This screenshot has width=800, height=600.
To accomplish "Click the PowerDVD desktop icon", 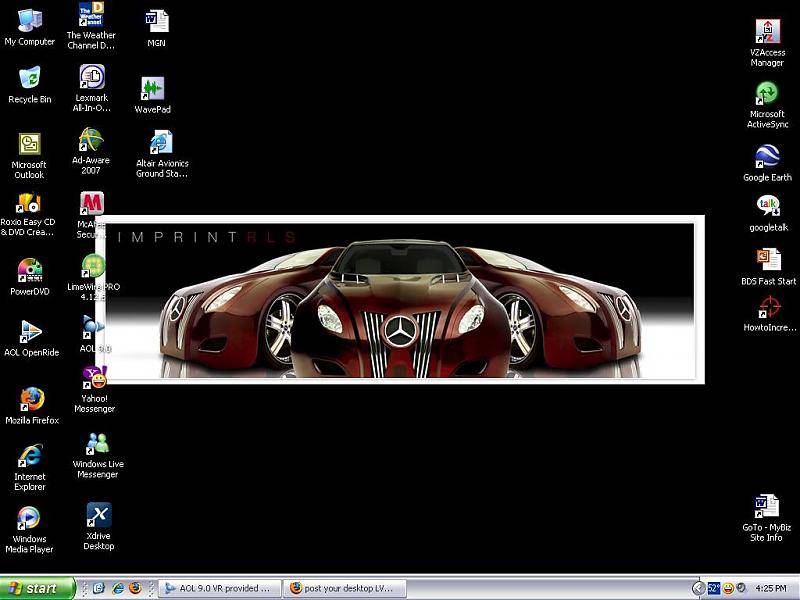I will (30, 276).
